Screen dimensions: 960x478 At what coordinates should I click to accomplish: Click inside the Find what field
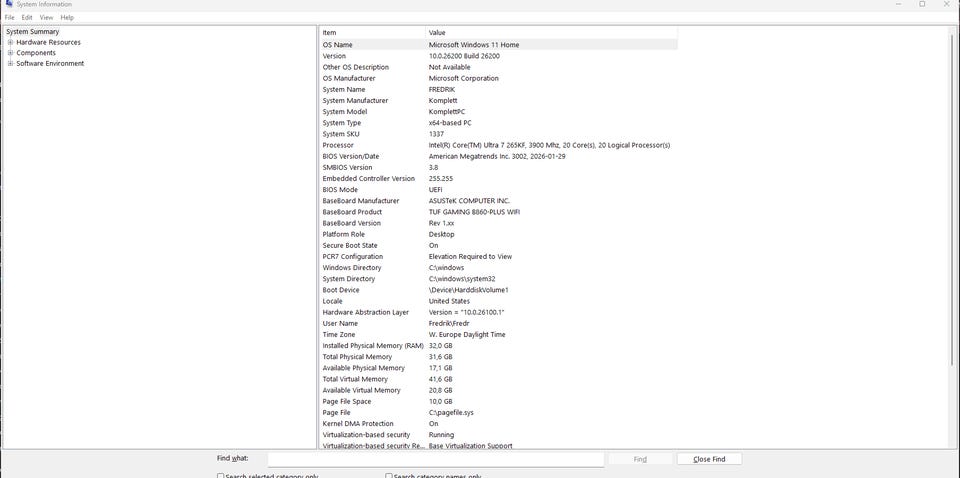point(435,459)
